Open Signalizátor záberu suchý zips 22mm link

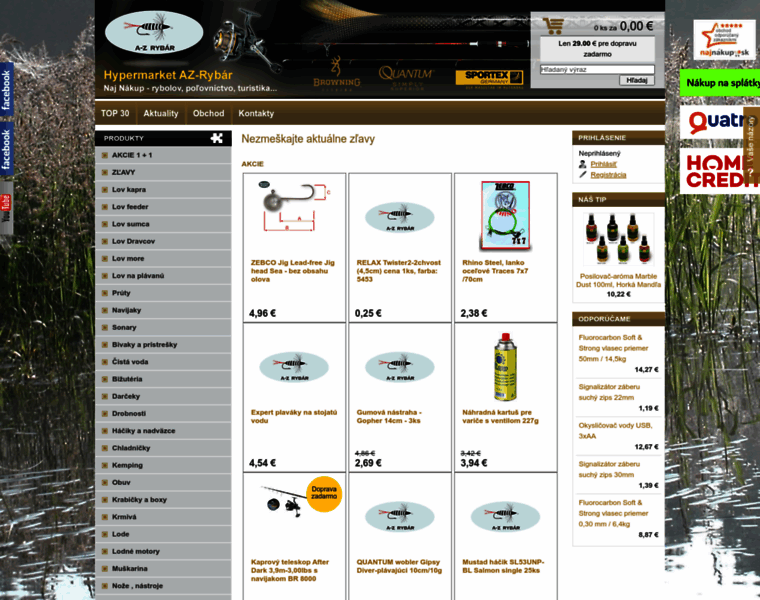point(609,392)
